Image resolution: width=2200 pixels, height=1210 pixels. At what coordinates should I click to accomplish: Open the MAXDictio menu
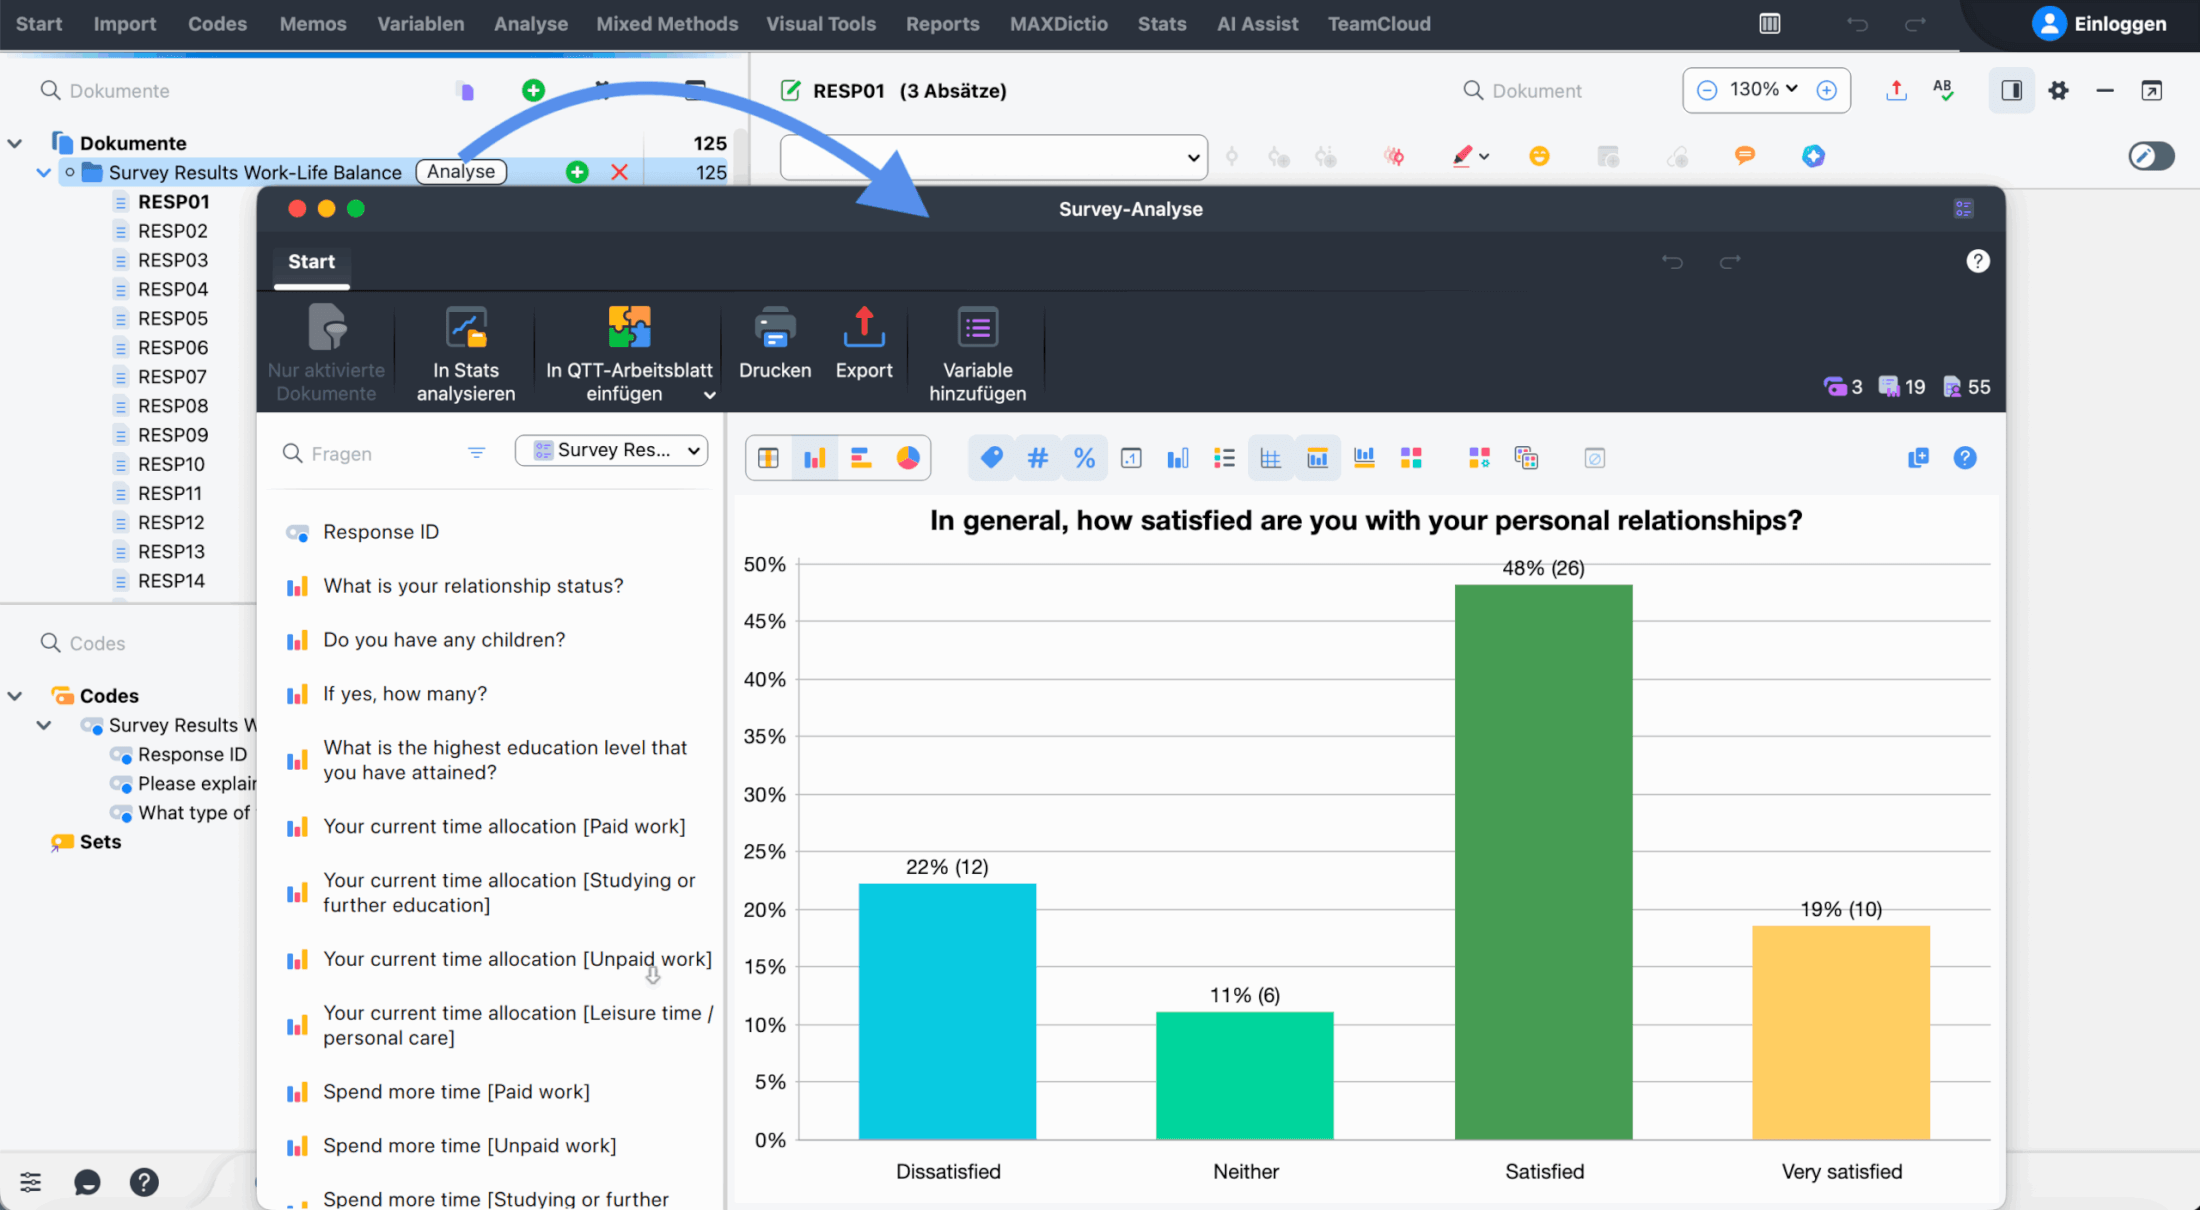pos(1058,24)
